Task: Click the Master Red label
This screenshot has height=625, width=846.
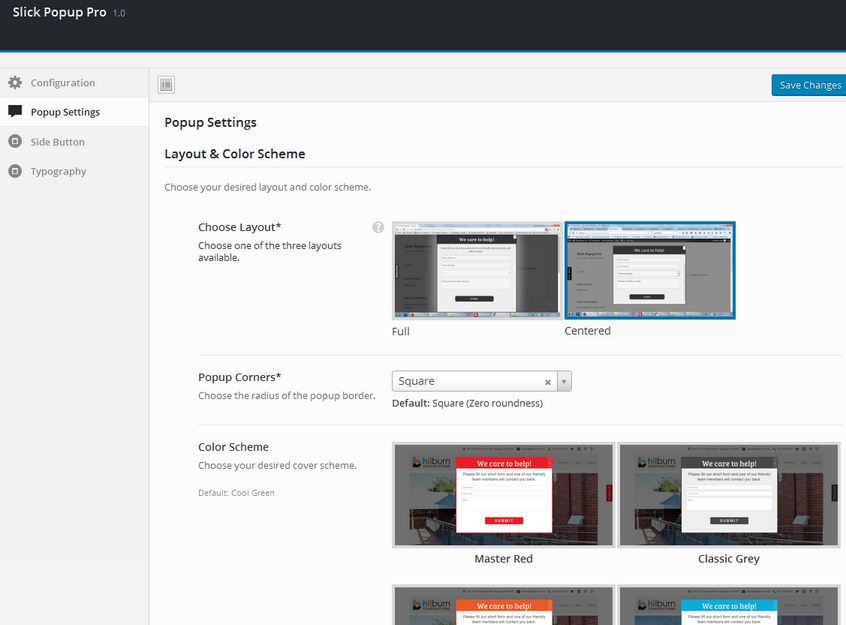Action: pyautogui.click(x=503, y=559)
